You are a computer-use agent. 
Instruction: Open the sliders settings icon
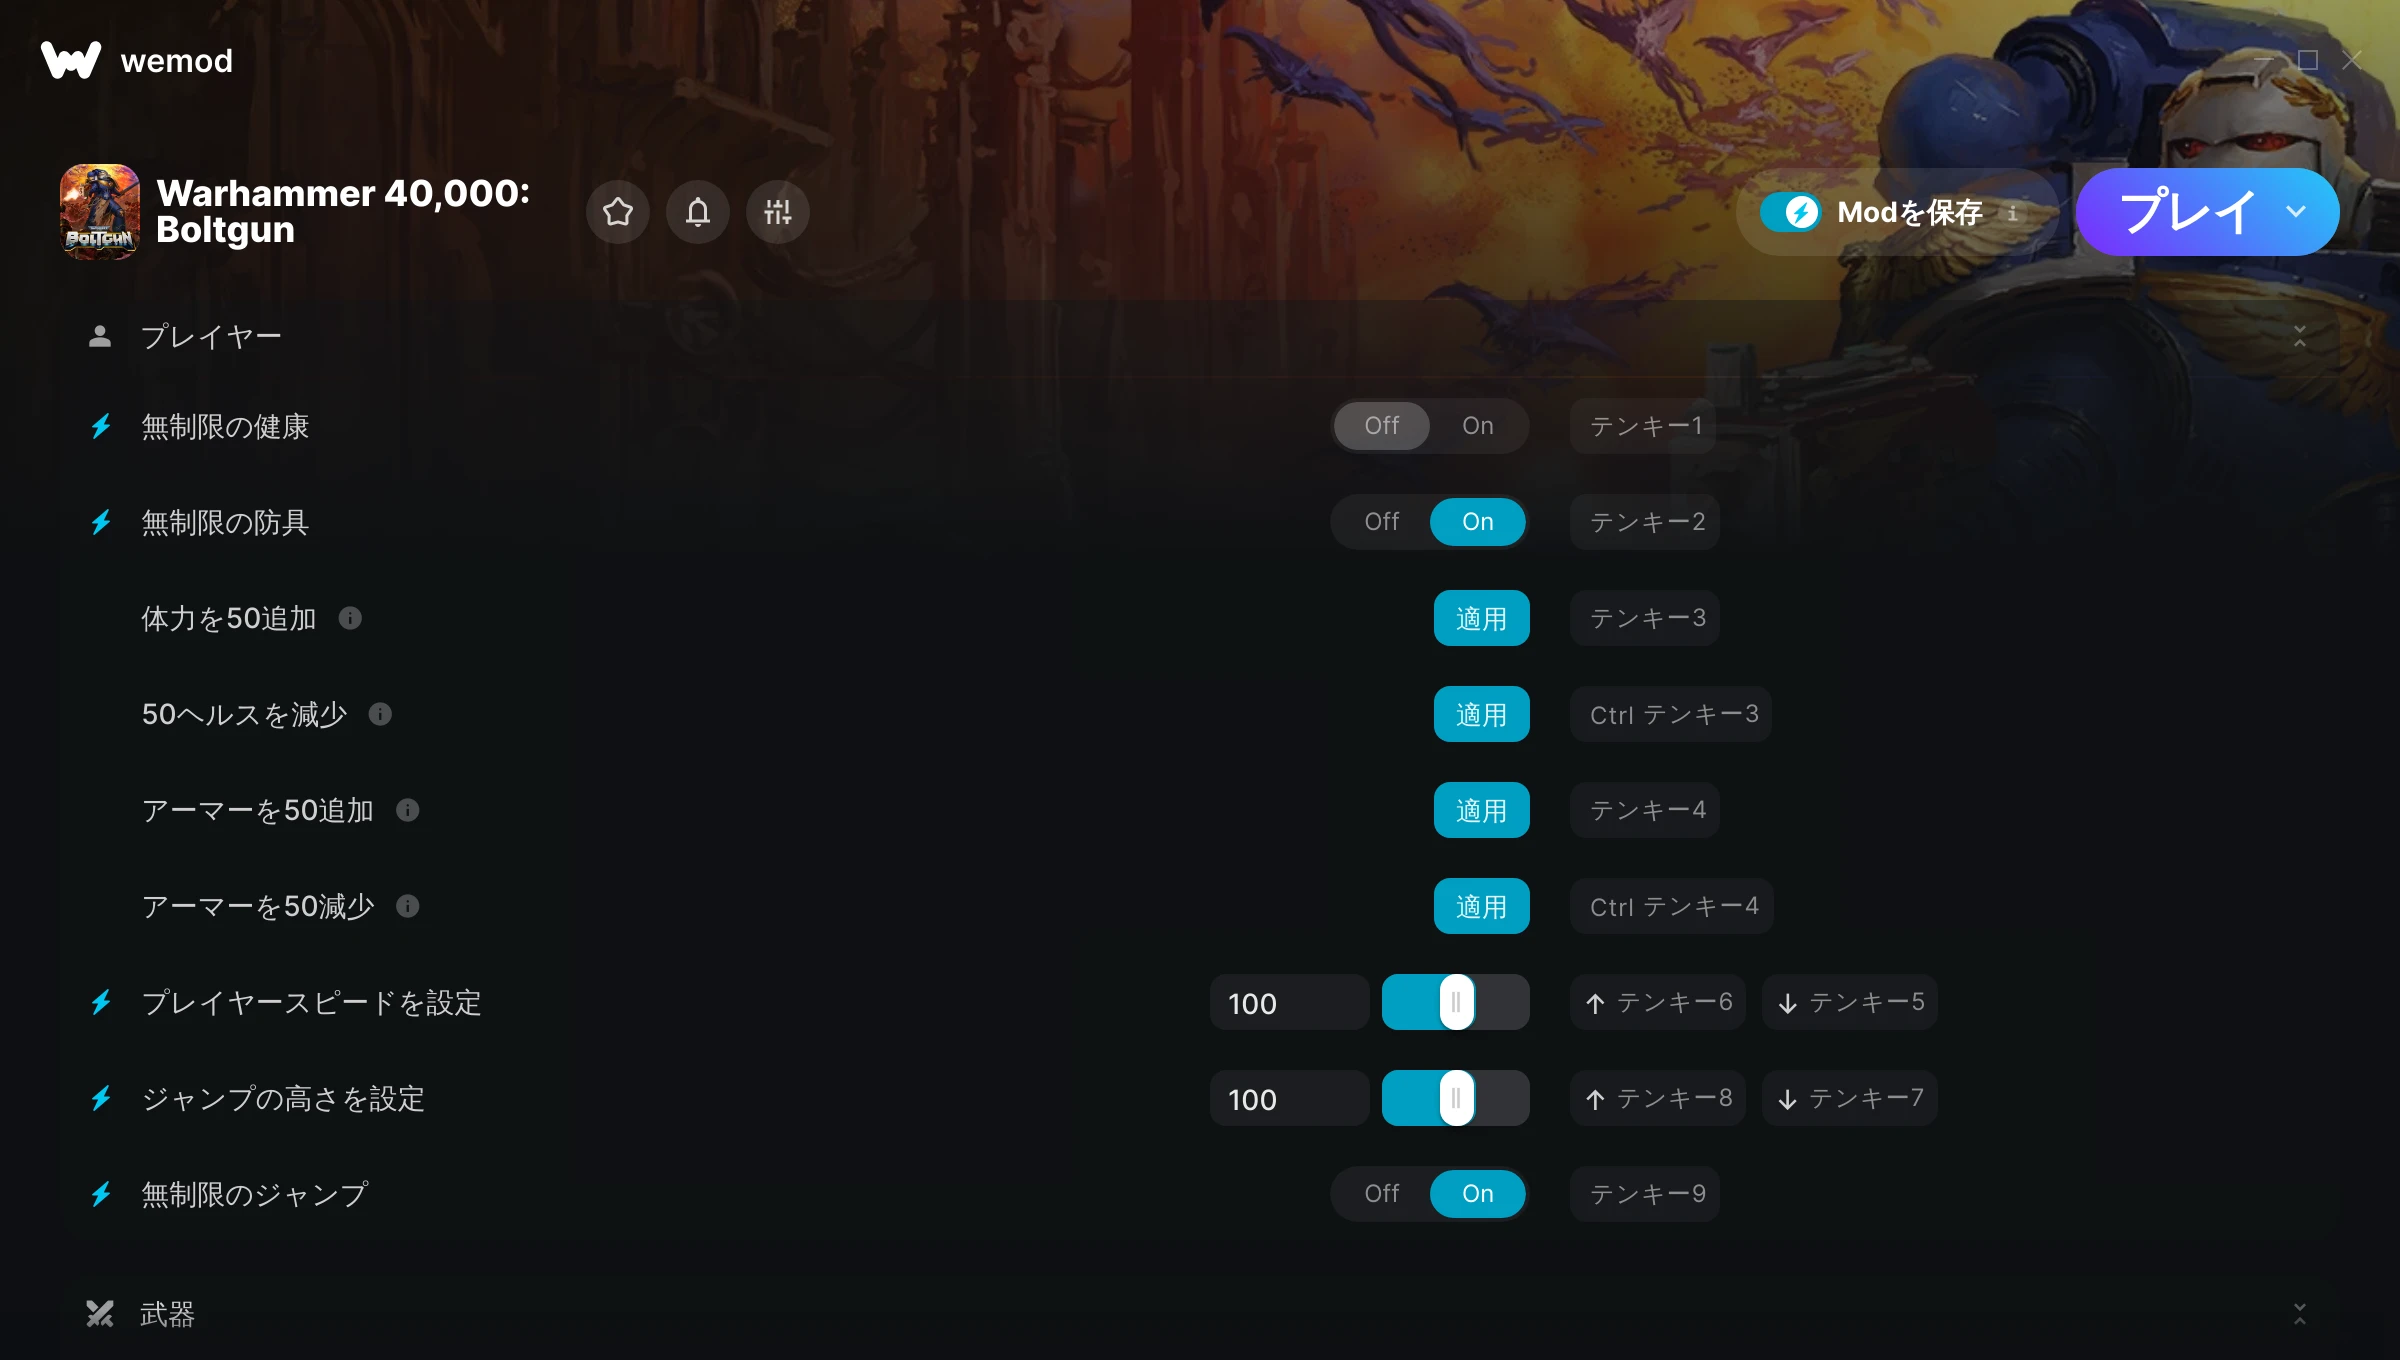coord(778,212)
